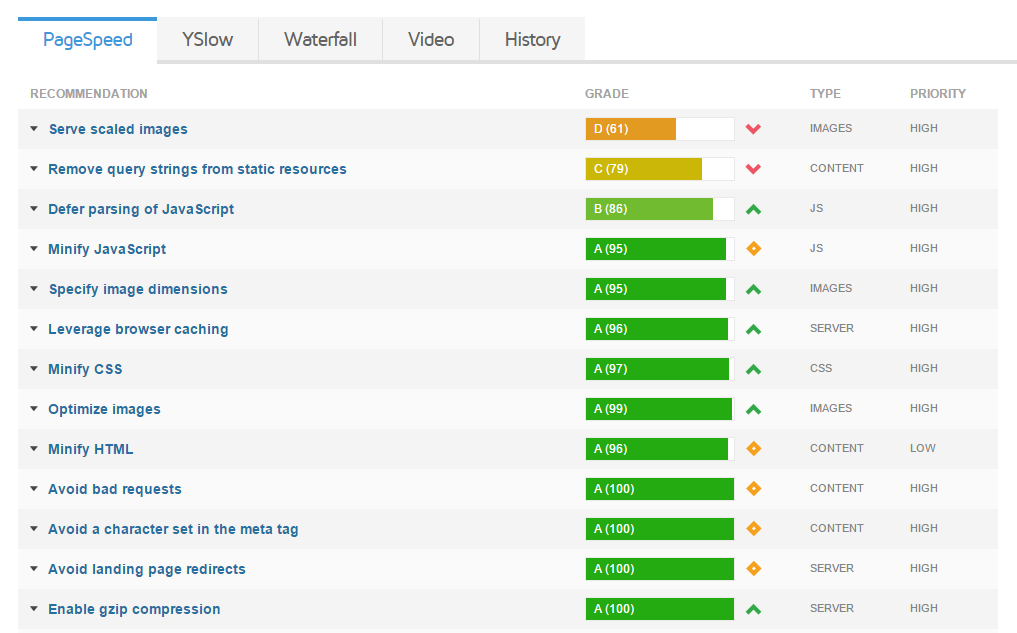This screenshot has height=633, width=1017.
Task: Open the Enable gzip compression recommendation
Action: 134,610
